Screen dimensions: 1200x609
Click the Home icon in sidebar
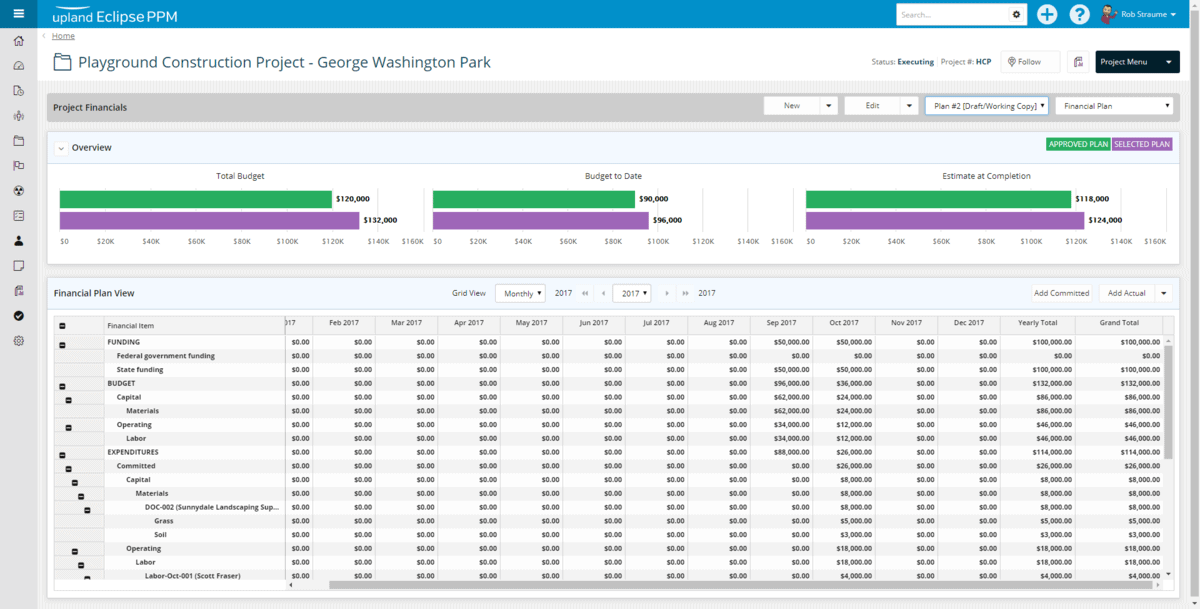tap(18, 41)
